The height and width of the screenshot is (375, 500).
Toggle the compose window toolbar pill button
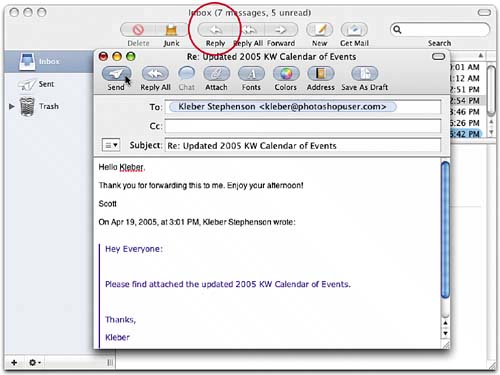(438, 57)
